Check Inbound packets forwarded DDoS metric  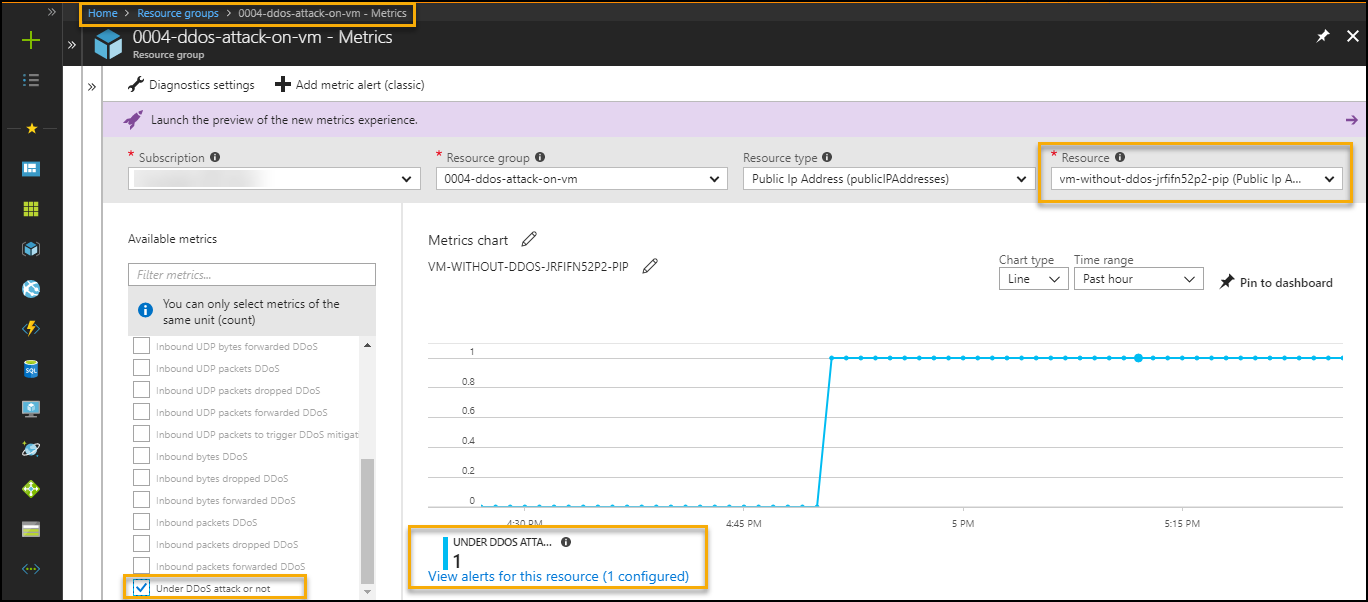tap(141, 566)
